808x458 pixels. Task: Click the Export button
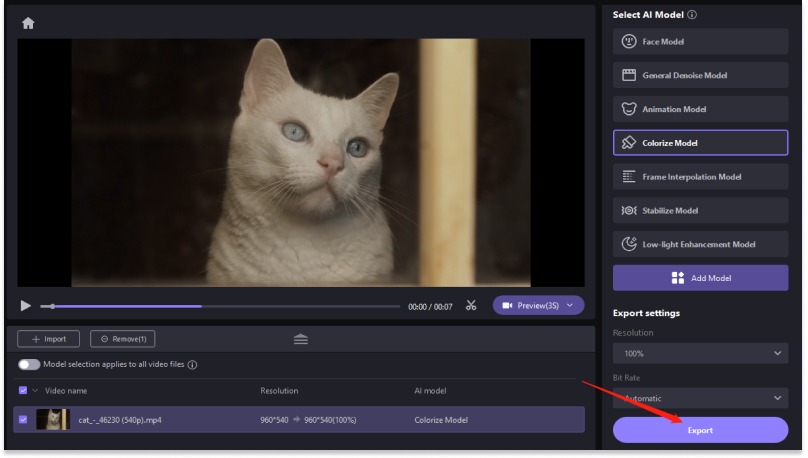click(700, 430)
